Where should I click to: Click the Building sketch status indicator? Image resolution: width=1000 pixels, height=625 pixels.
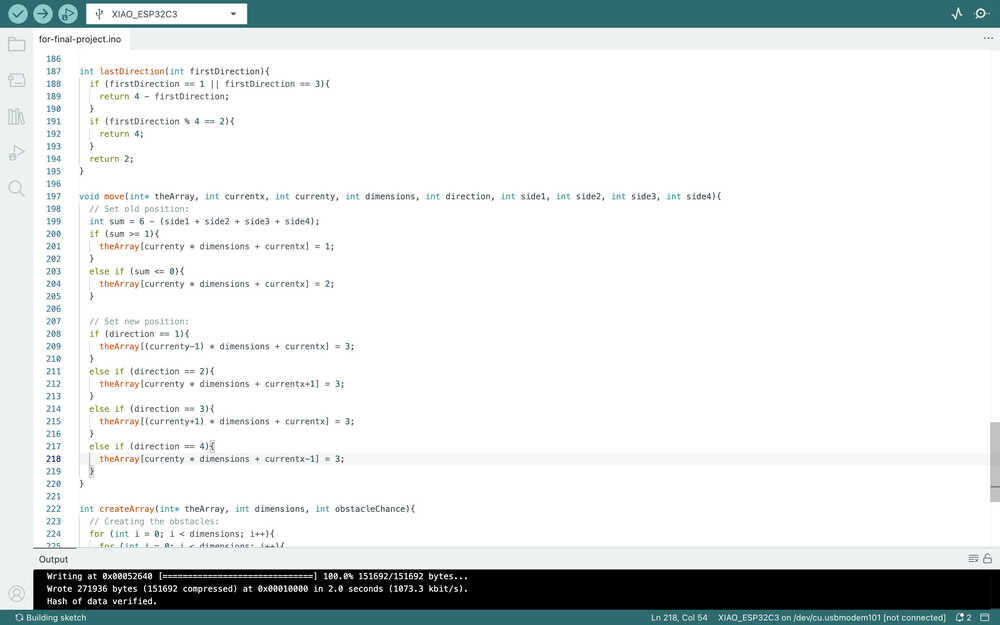coord(50,617)
